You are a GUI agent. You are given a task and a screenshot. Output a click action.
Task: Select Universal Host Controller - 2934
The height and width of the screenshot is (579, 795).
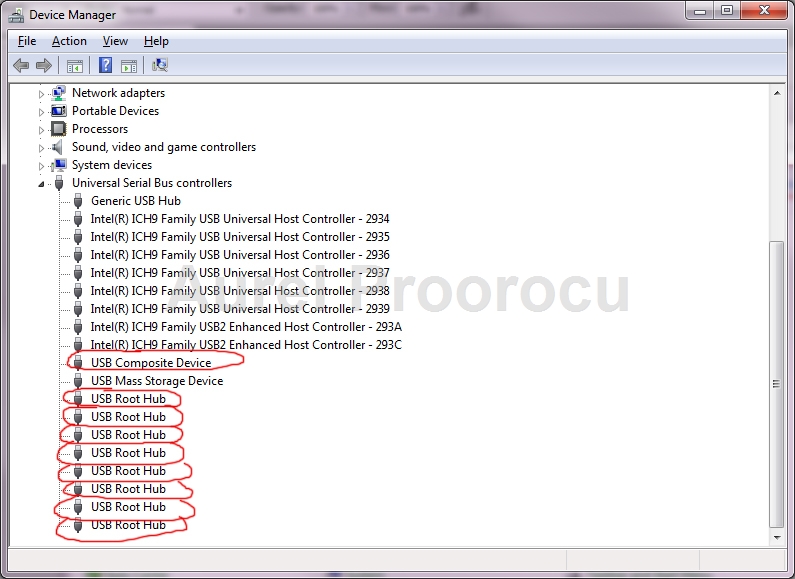[240, 219]
